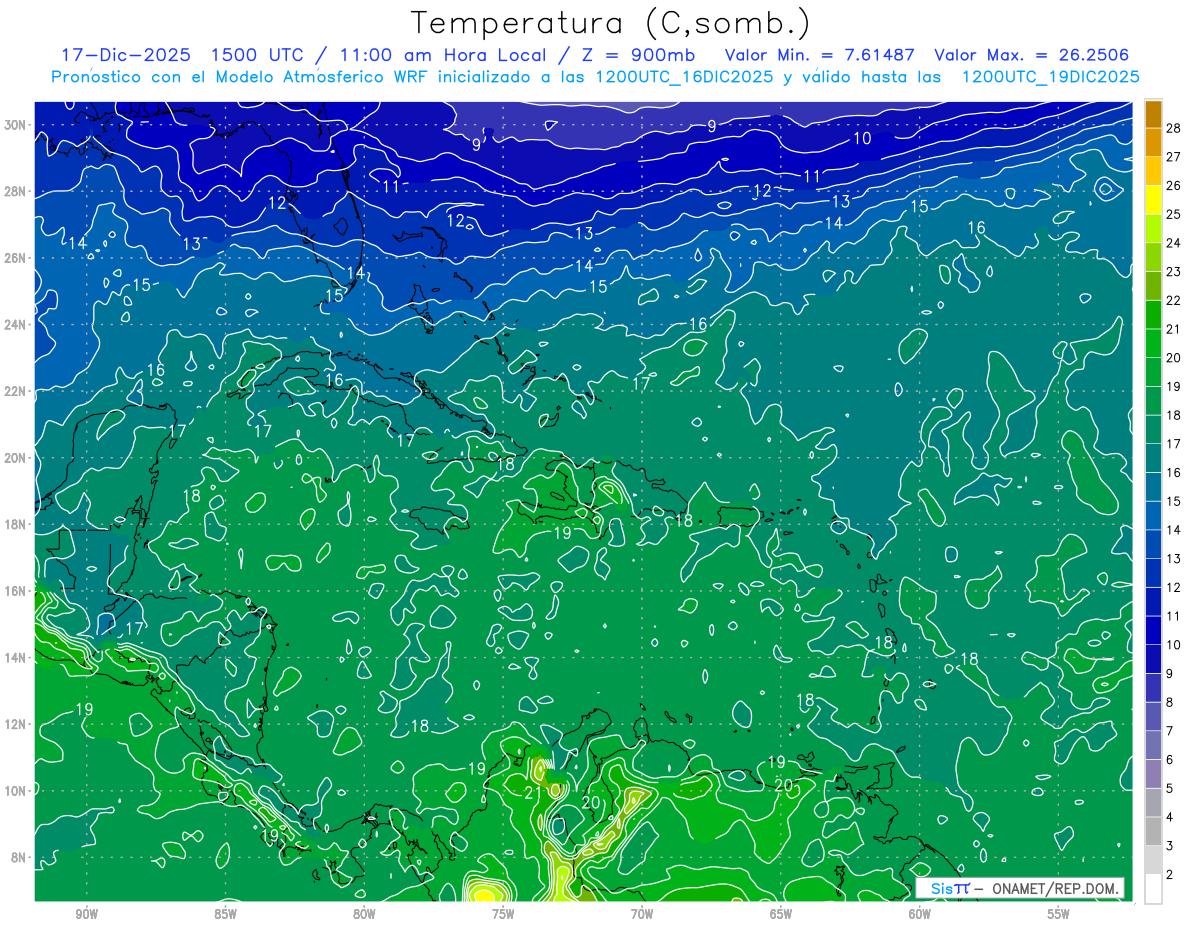Click the gray swatch between 3 and 4
1200x927 pixels.
click(x=1153, y=832)
